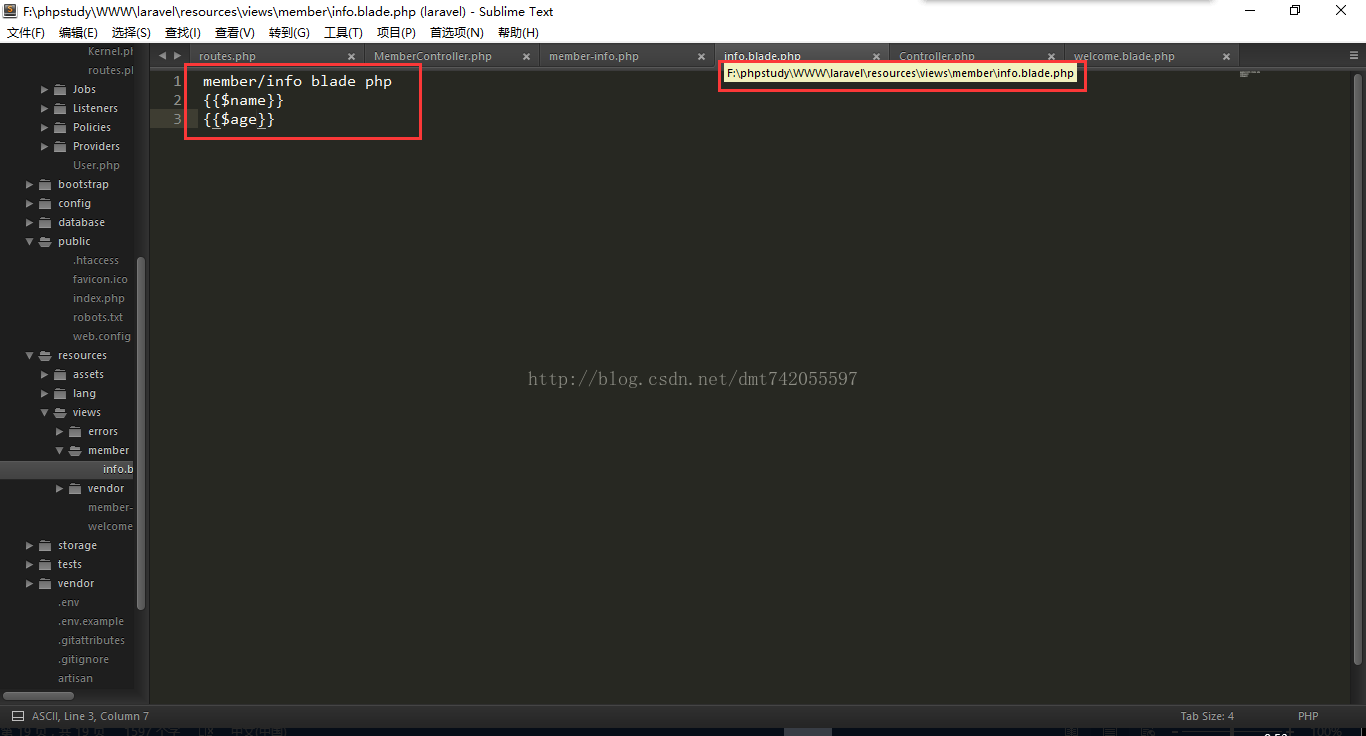1366x736 pixels.
Task: Expand the database folder
Action: 30,222
